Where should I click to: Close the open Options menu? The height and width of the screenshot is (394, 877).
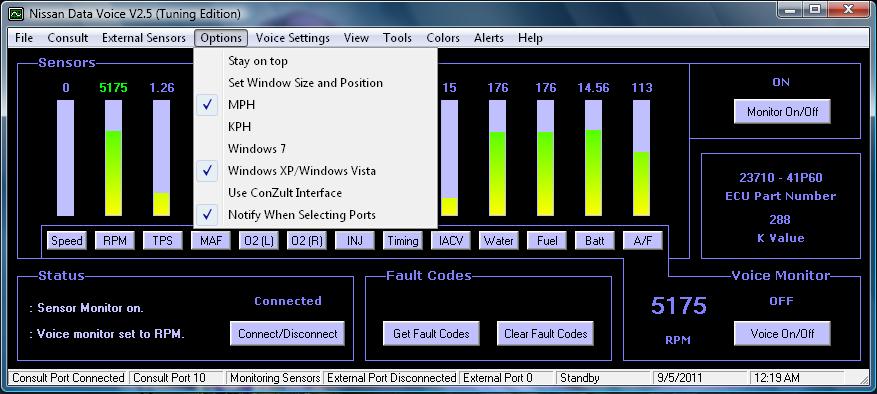(x=221, y=38)
